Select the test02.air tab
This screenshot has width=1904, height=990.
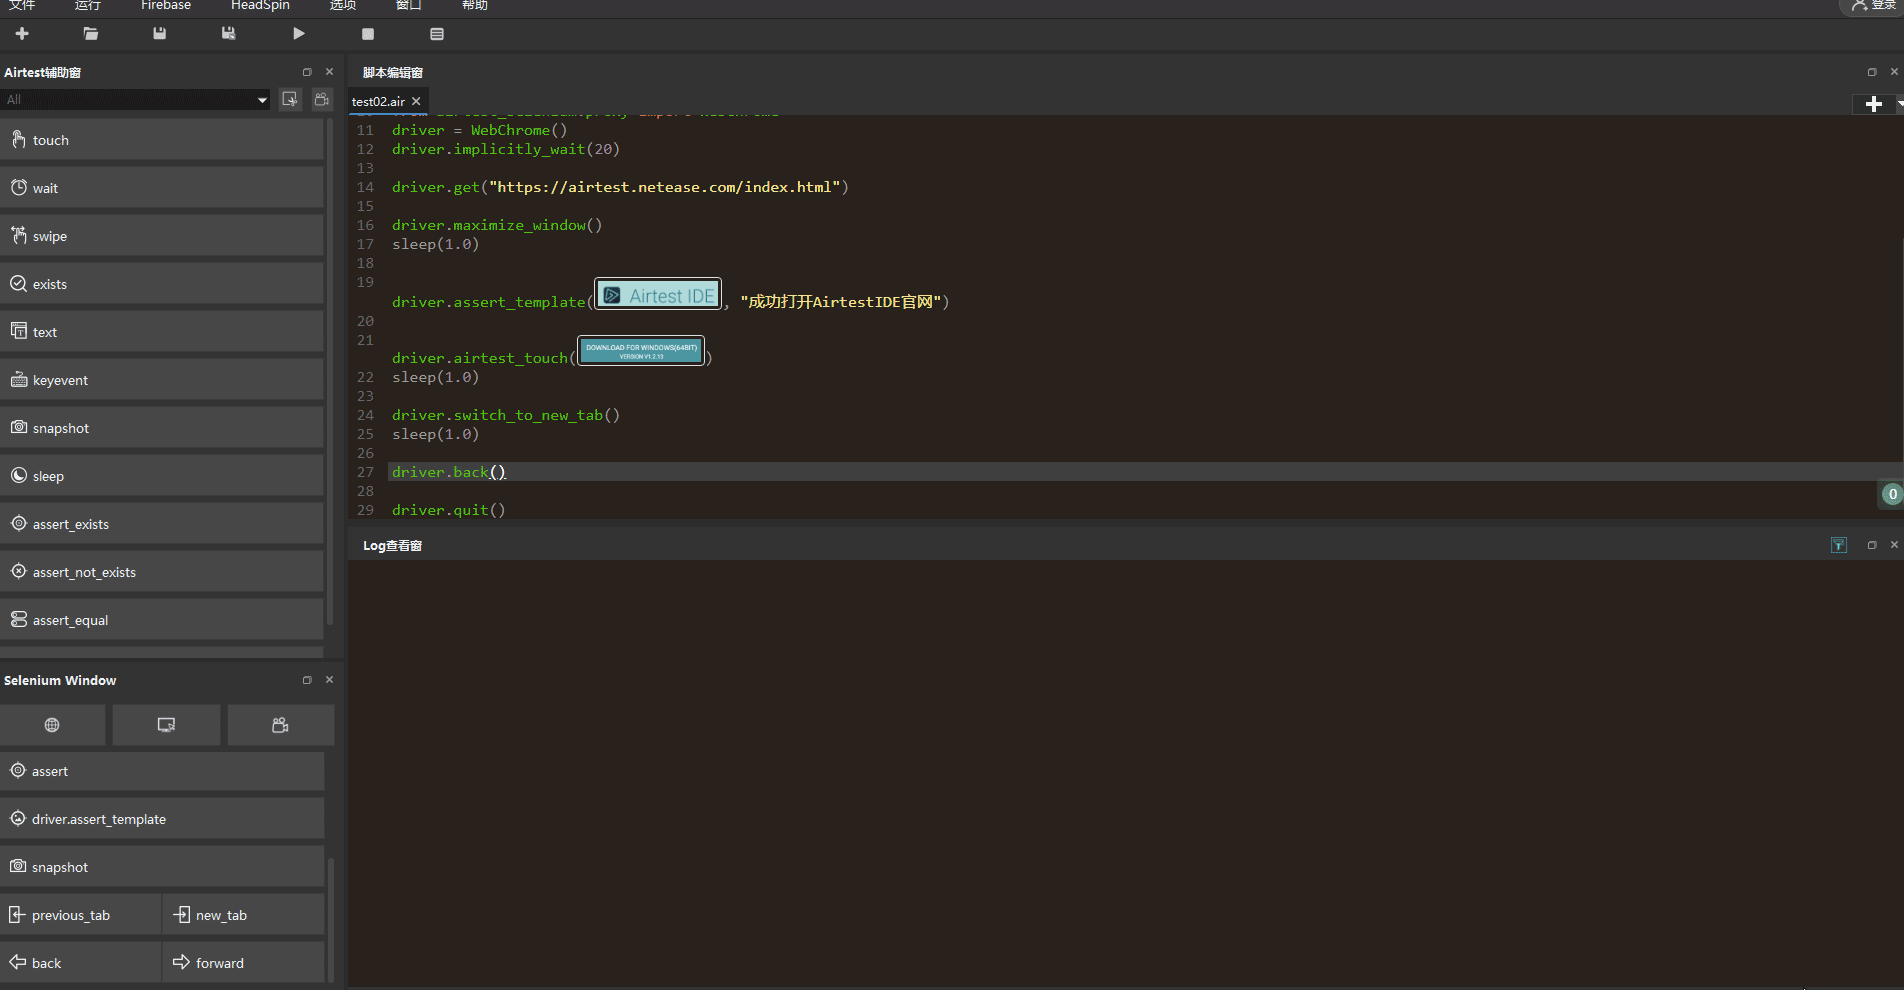pos(378,101)
